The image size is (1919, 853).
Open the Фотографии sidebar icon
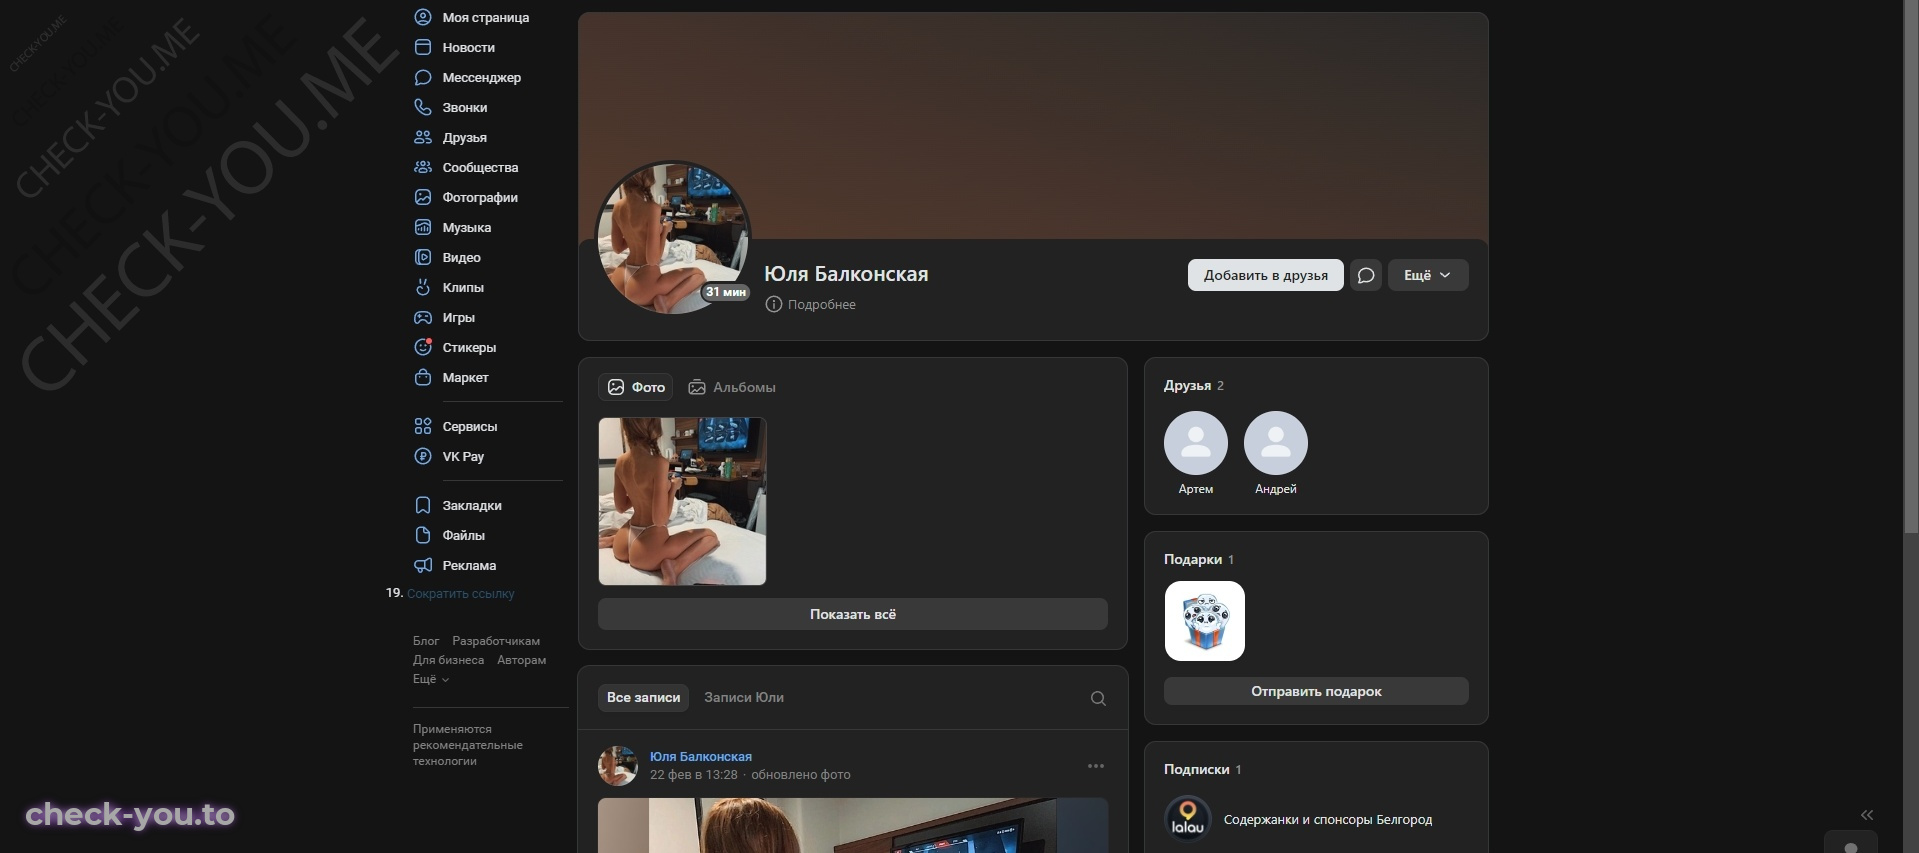(423, 197)
